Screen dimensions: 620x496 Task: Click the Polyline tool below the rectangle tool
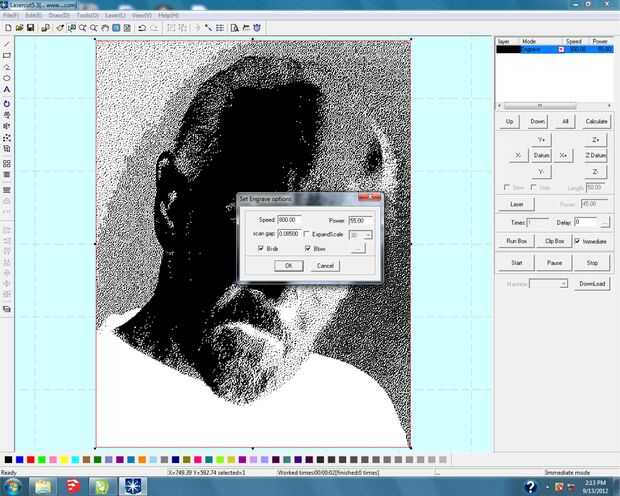pos(7,66)
